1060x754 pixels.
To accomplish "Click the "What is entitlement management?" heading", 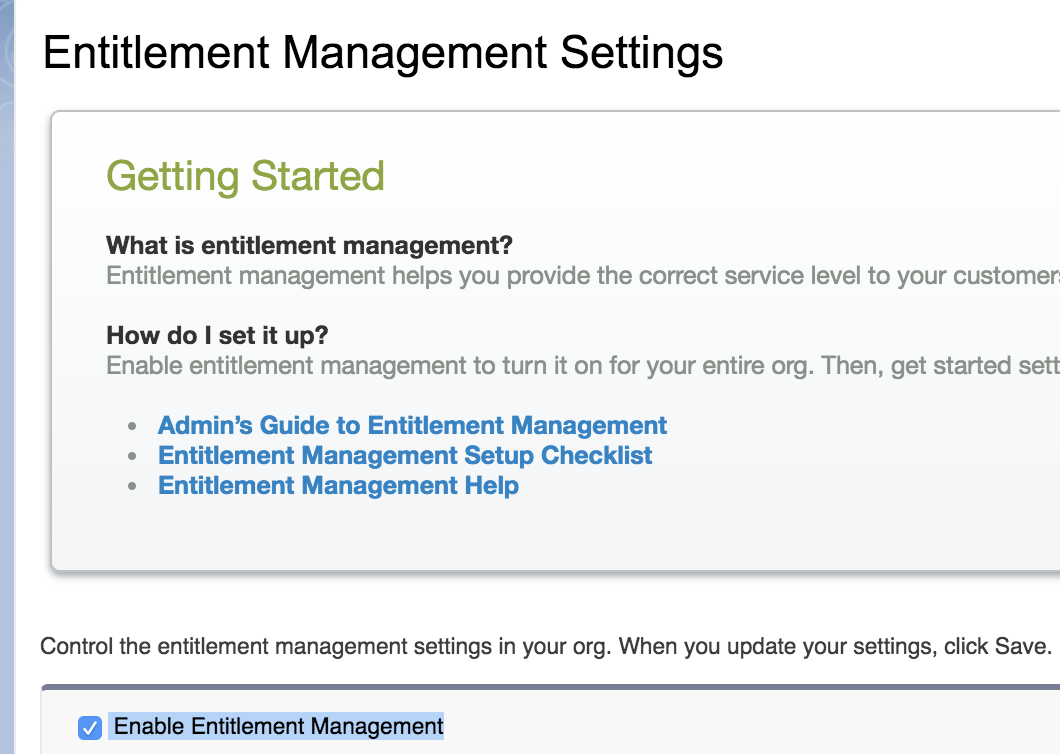I will click(x=309, y=245).
